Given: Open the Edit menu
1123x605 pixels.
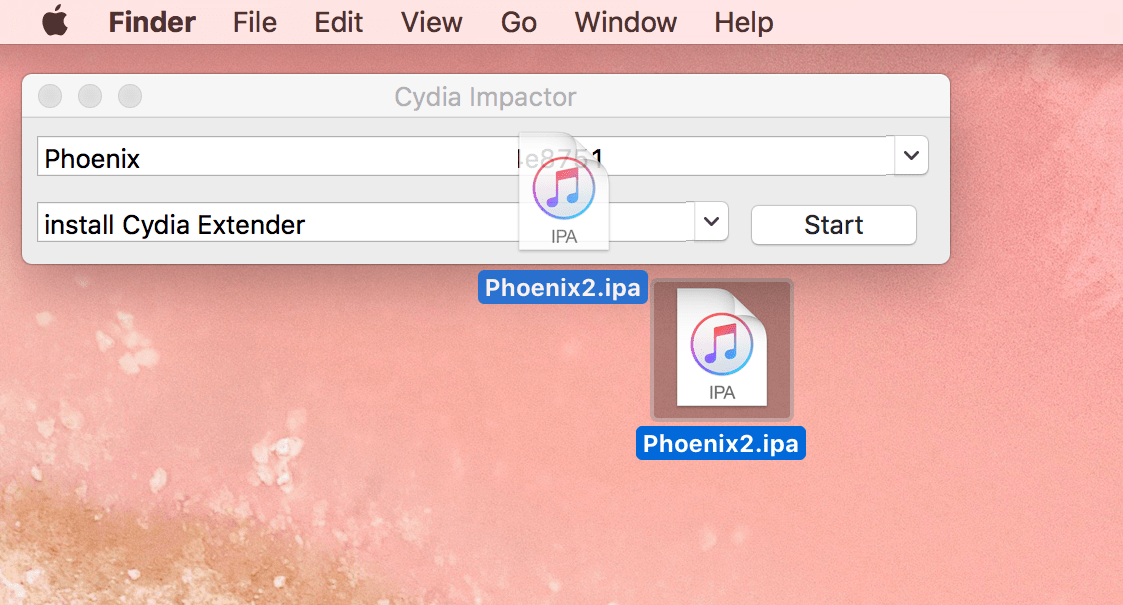Looking at the screenshot, I should pyautogui.click(x=338, y=22).
